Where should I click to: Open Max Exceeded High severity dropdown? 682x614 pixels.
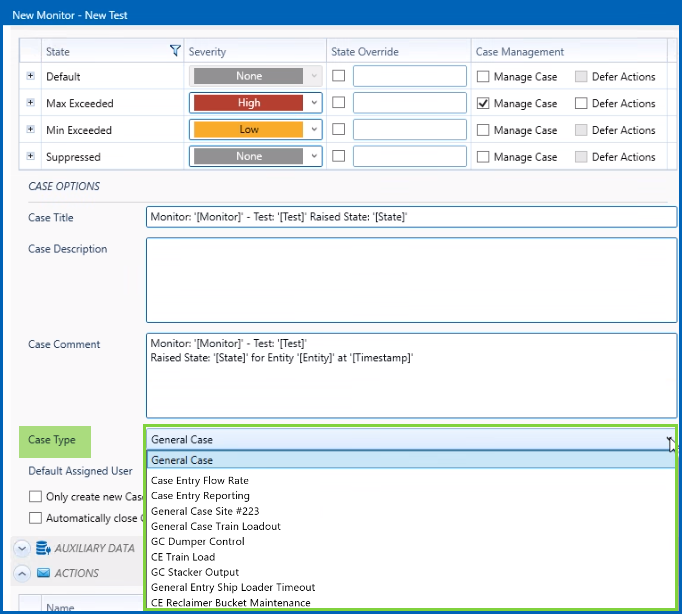[x=314, y=103]
